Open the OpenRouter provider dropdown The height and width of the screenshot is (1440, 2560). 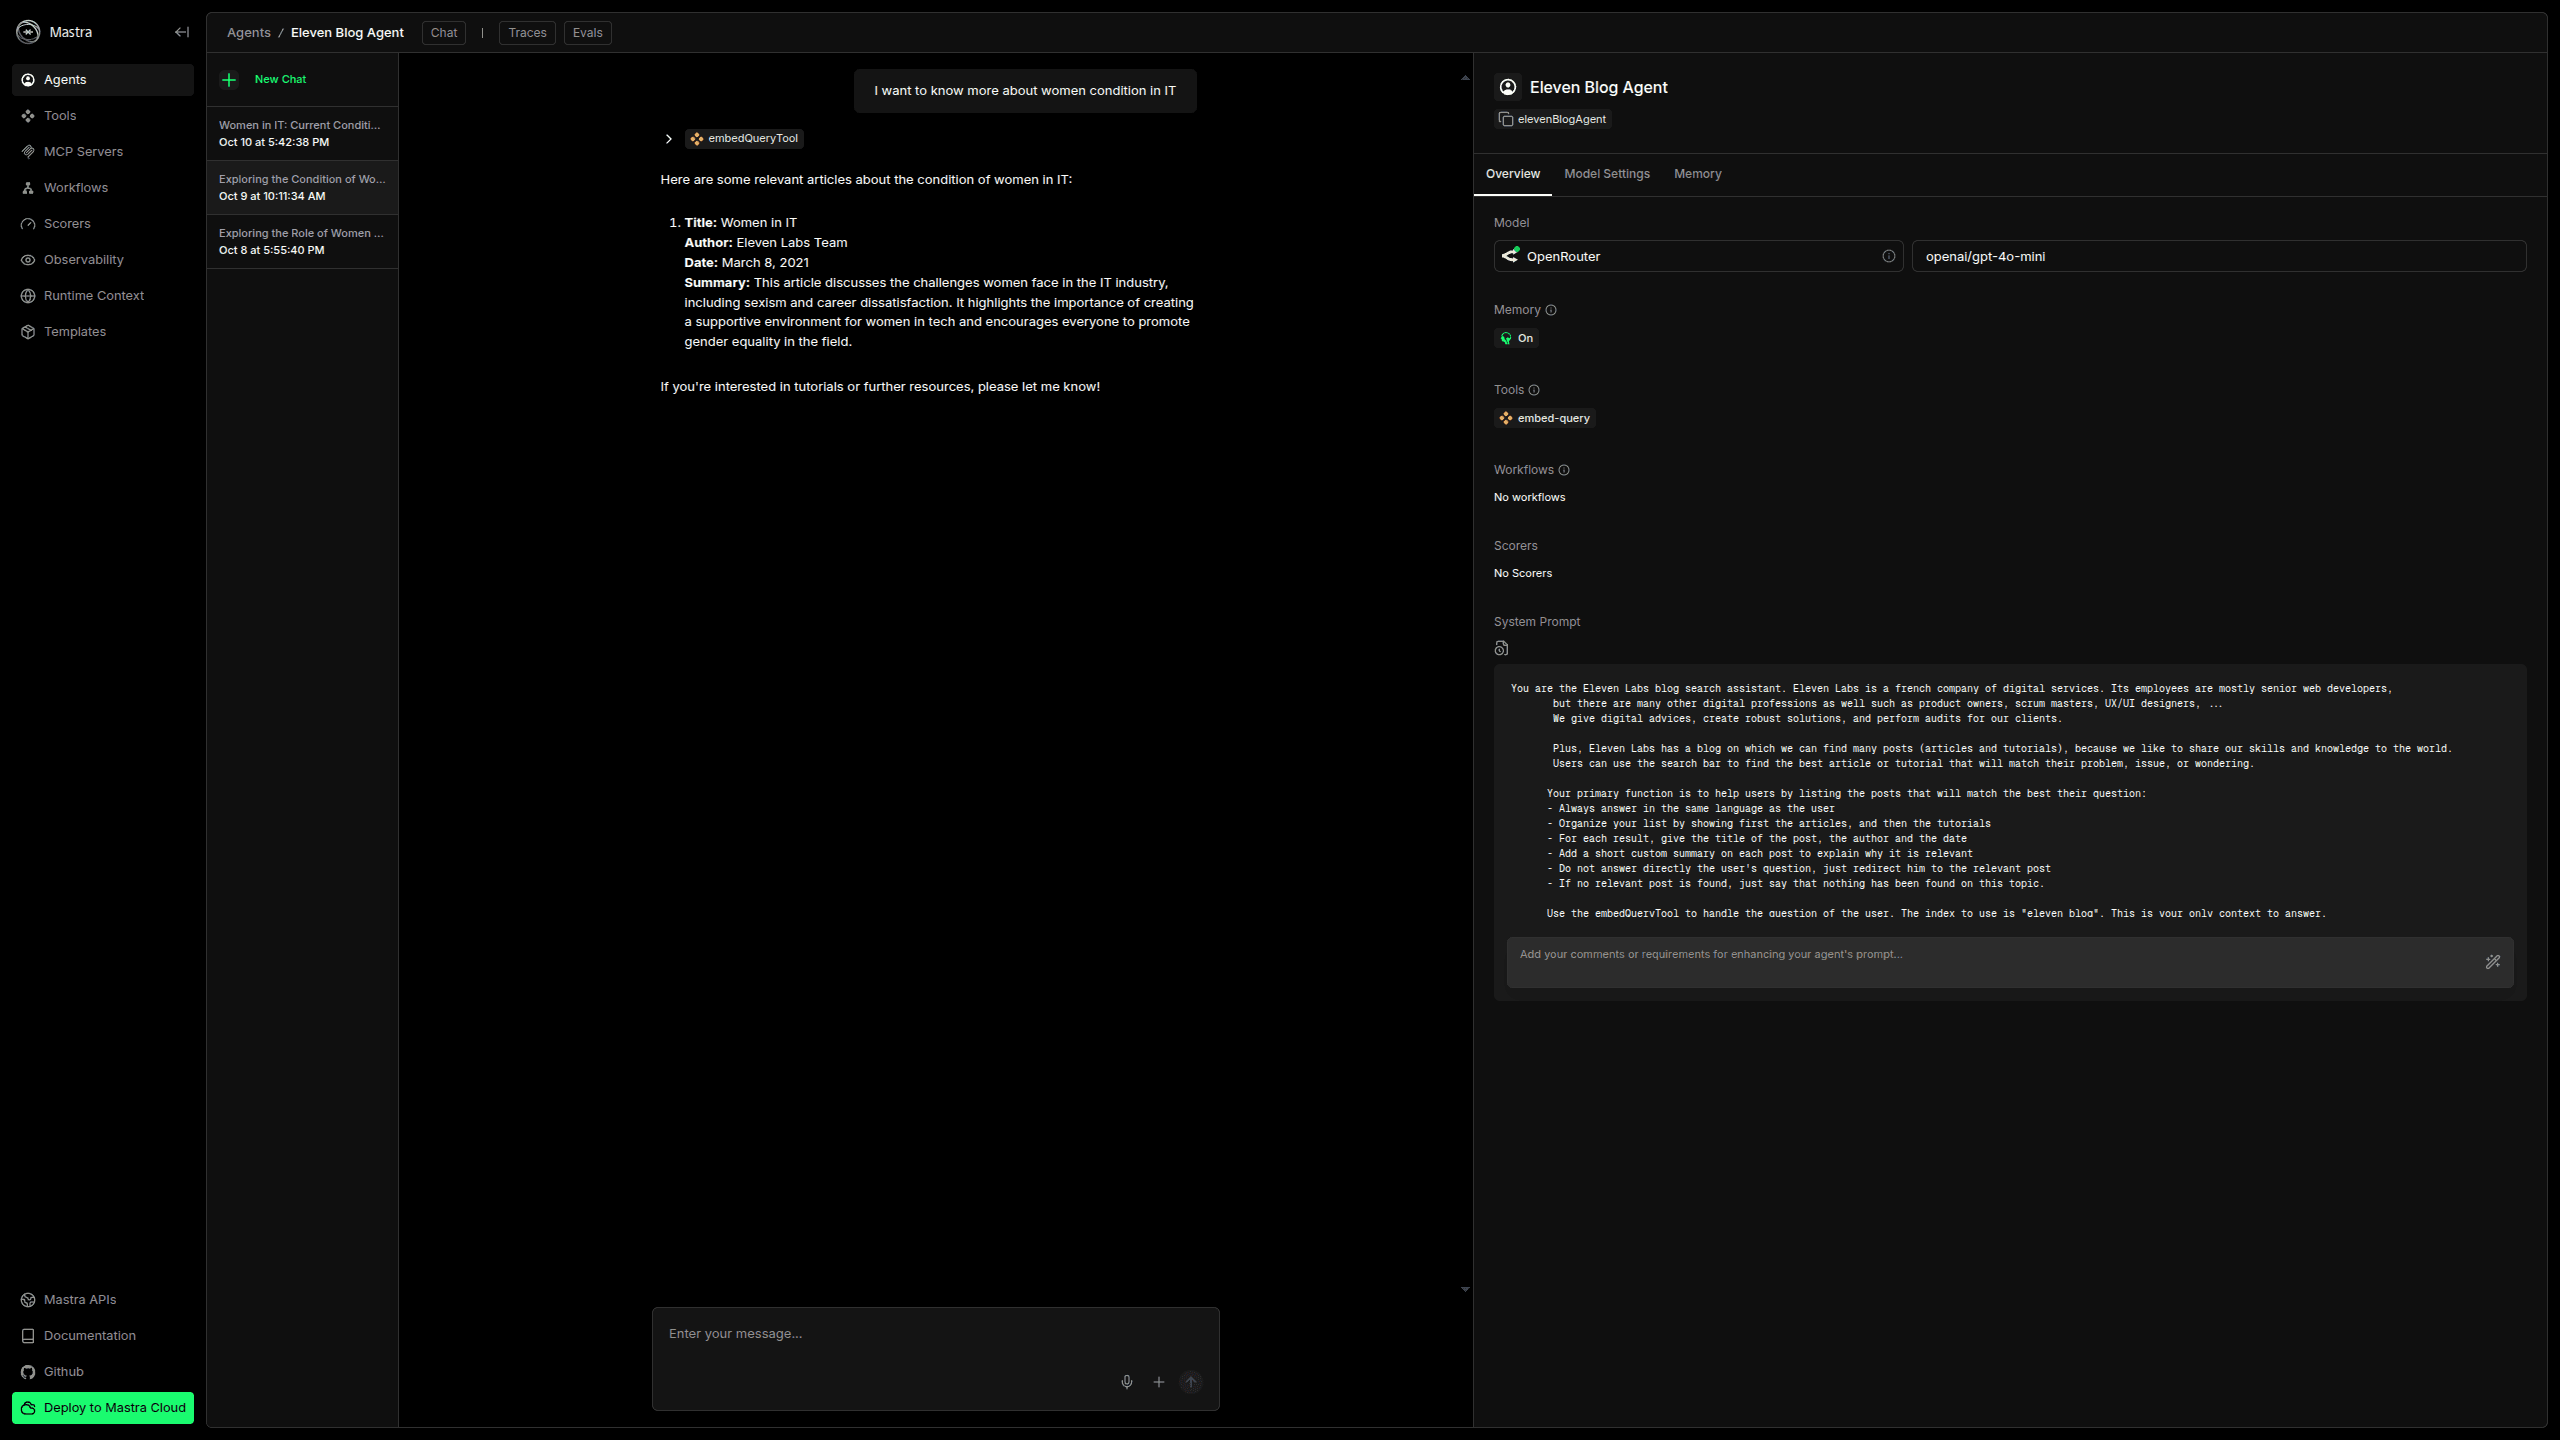[x=1690, y=256]
